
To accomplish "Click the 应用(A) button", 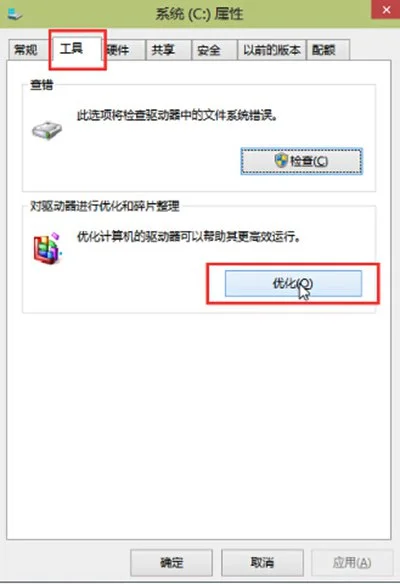I will click(x=352, y=562).
